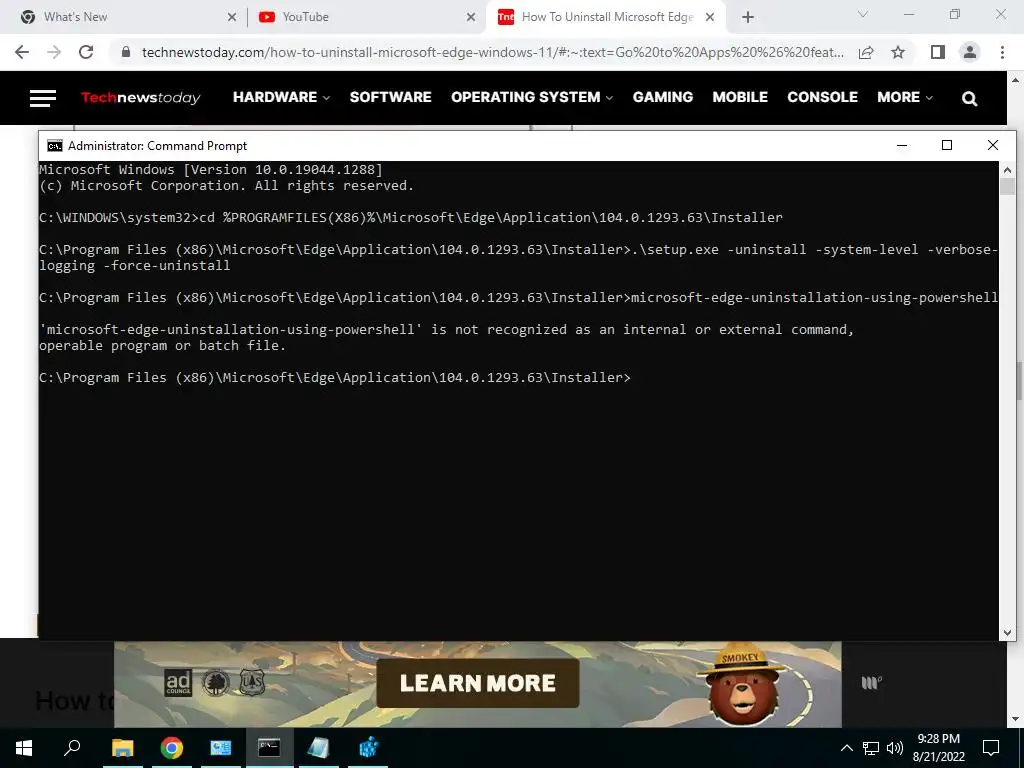The width and height of the screenshot is (1024, 768).
Task: Click the Smokey Bear image in ad
Action: click(x=743, y=686)
